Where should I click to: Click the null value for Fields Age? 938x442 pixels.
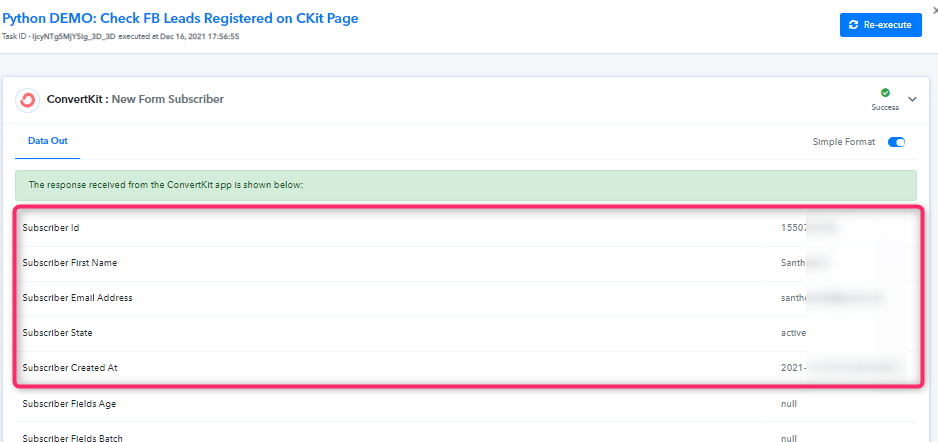pyautogui.click(x=788, y=404)
